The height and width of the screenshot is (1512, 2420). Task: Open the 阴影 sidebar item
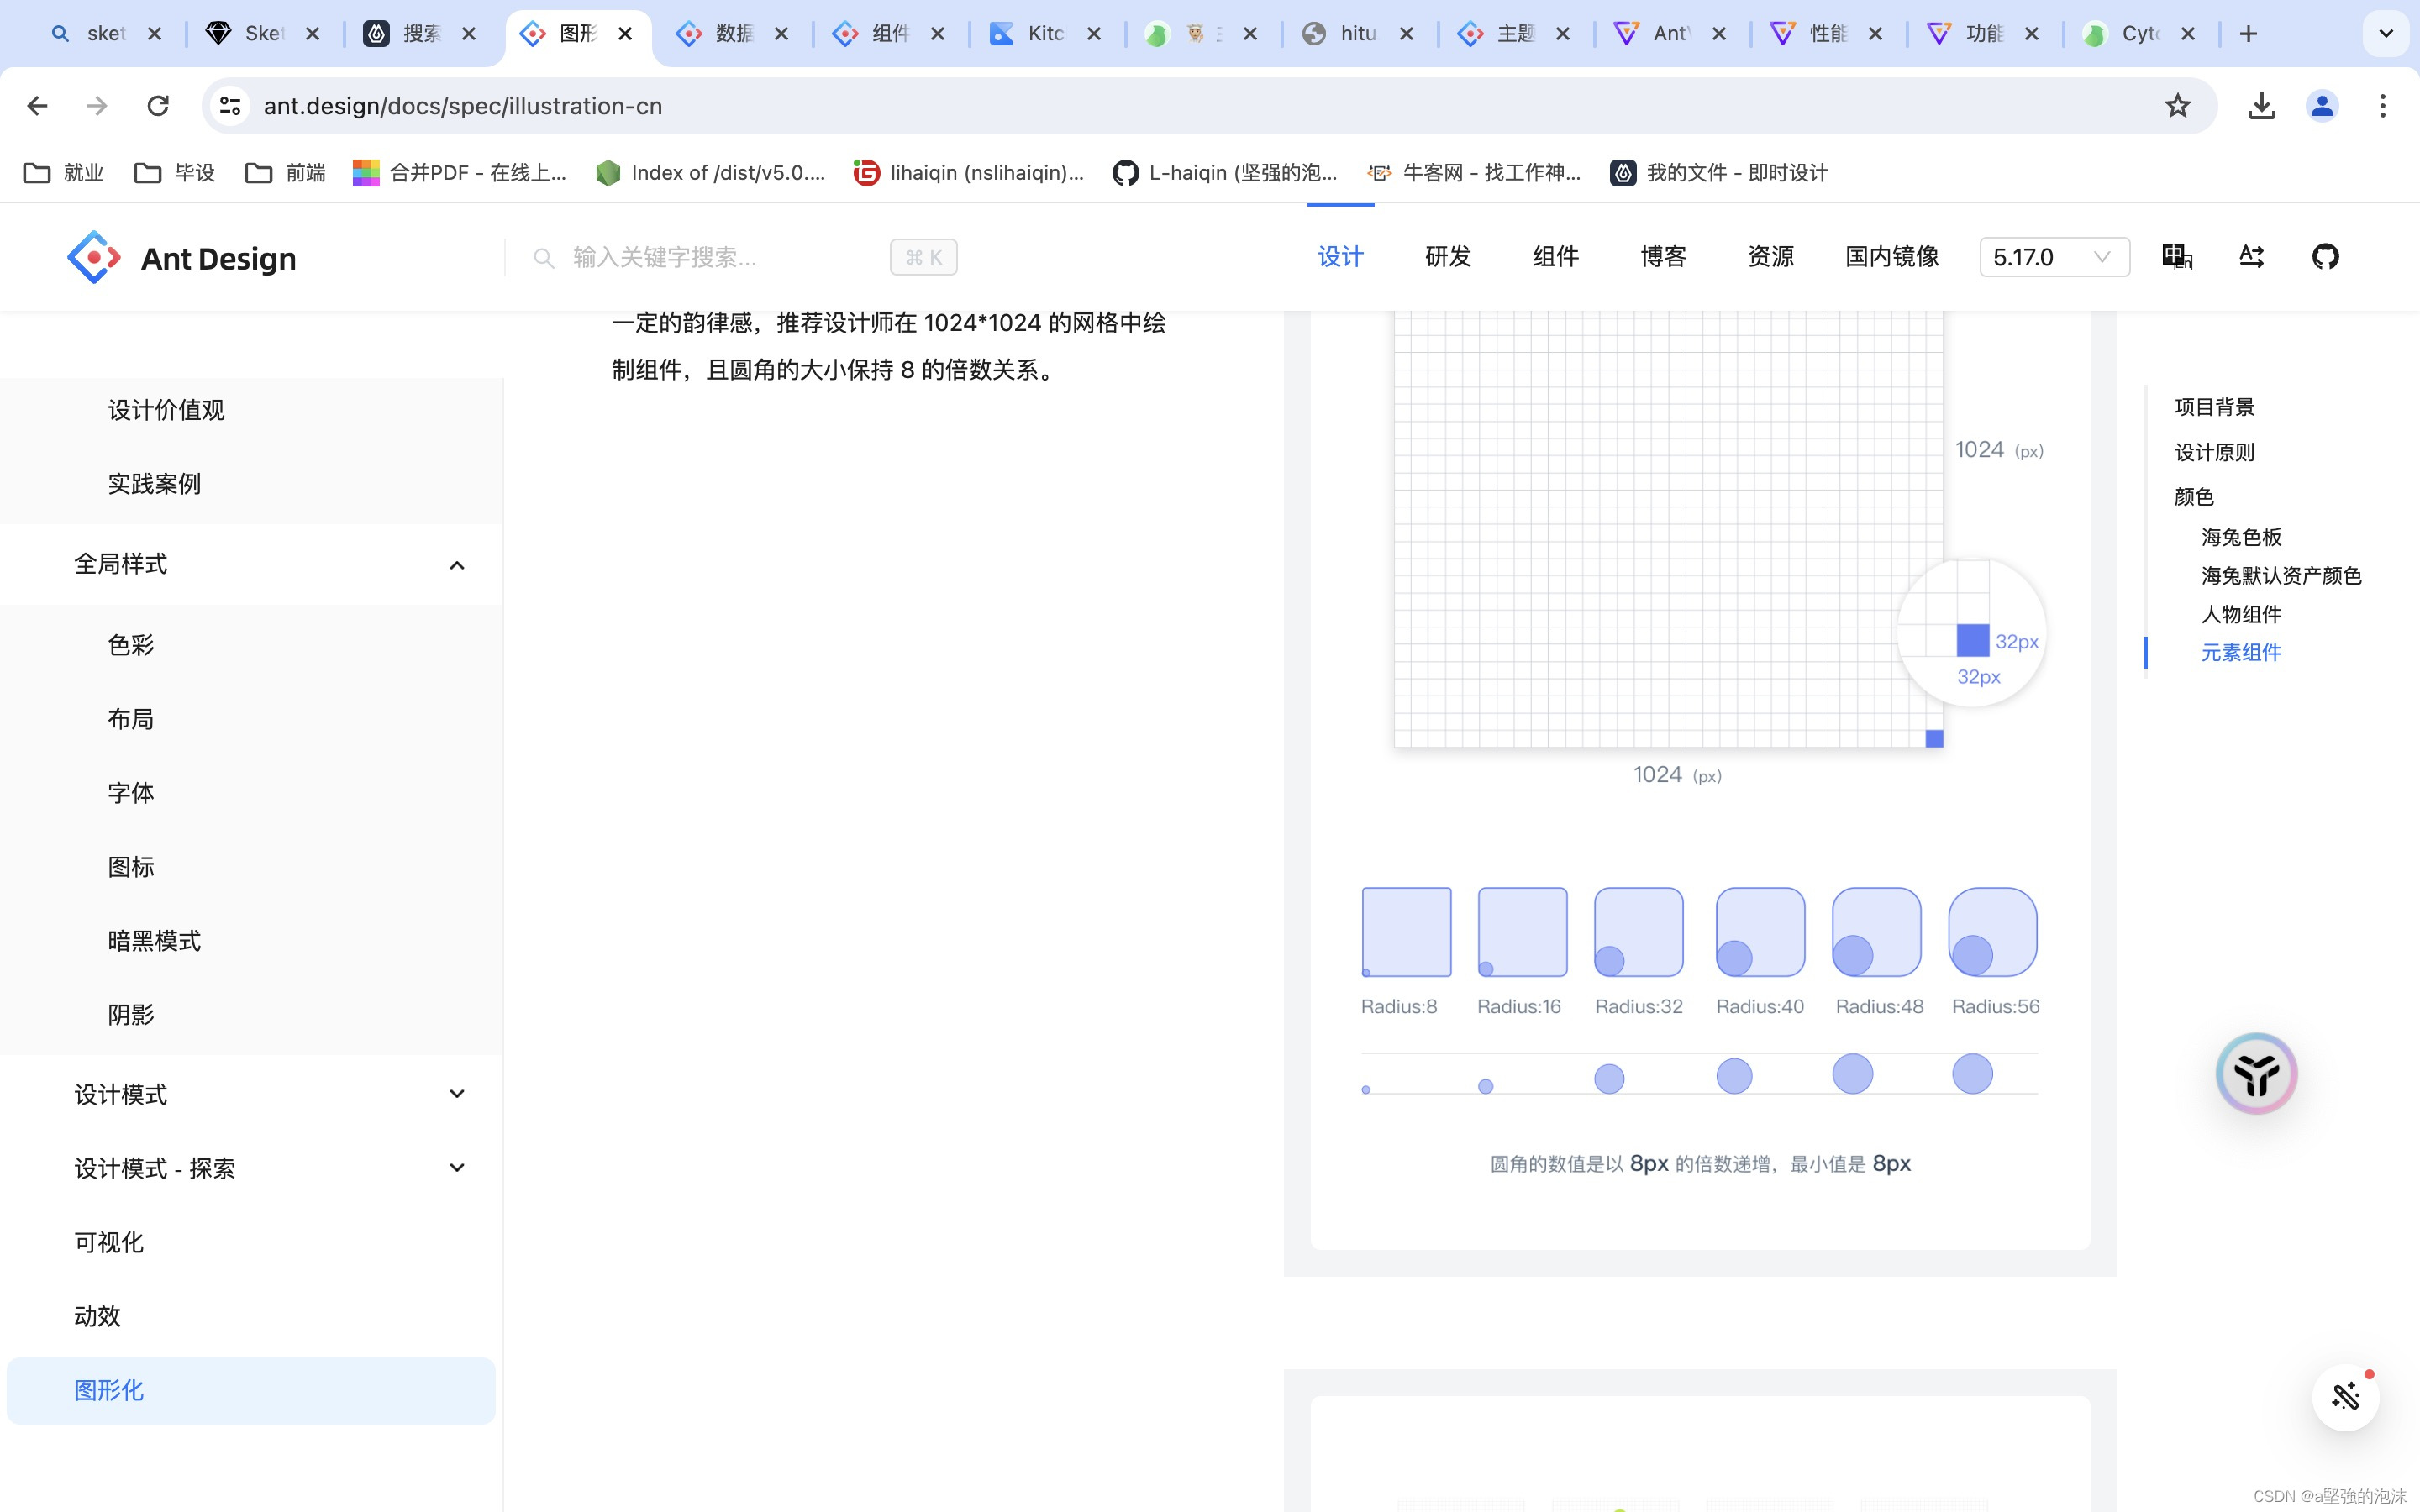point(251,1015)
